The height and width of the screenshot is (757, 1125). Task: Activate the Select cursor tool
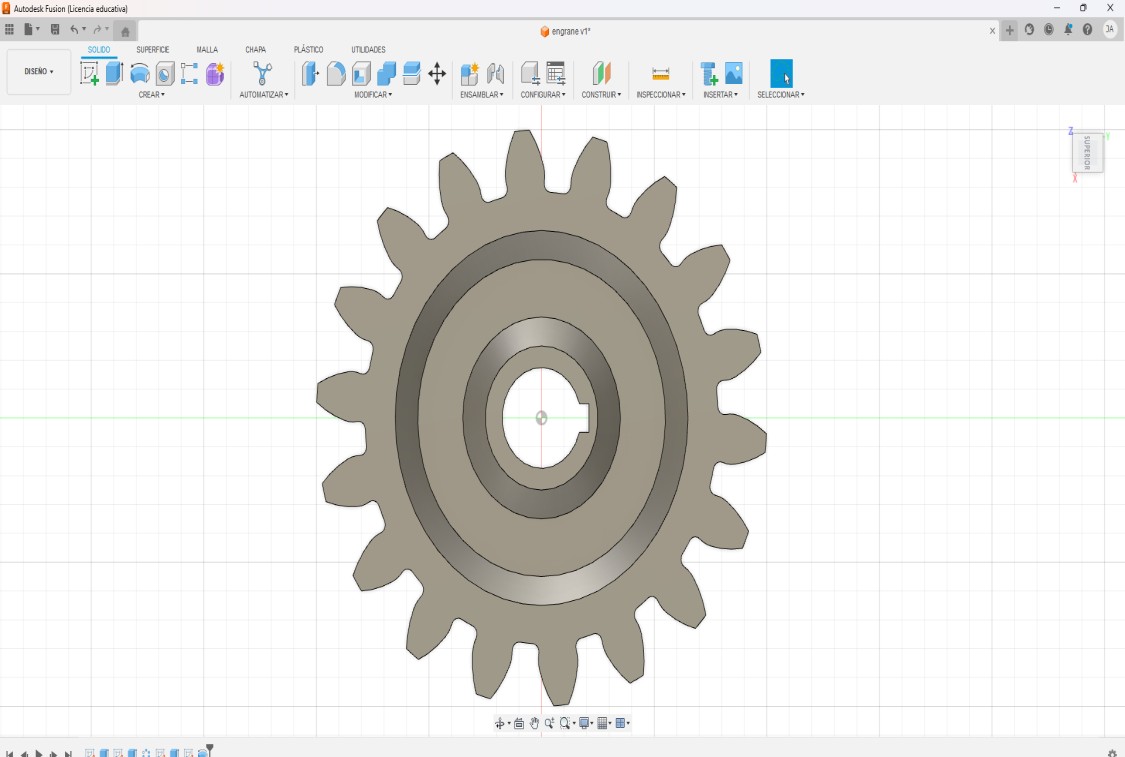(x=781, y=73)
